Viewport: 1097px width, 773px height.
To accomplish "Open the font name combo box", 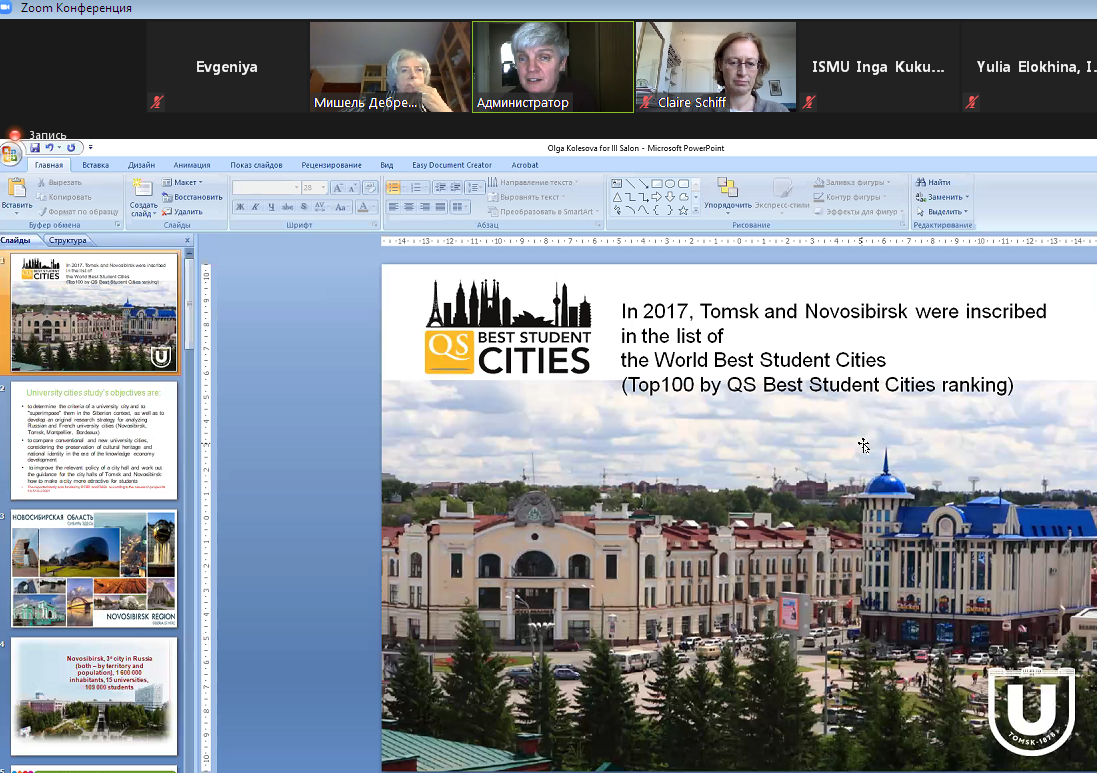I will click(x=266, y=187).
